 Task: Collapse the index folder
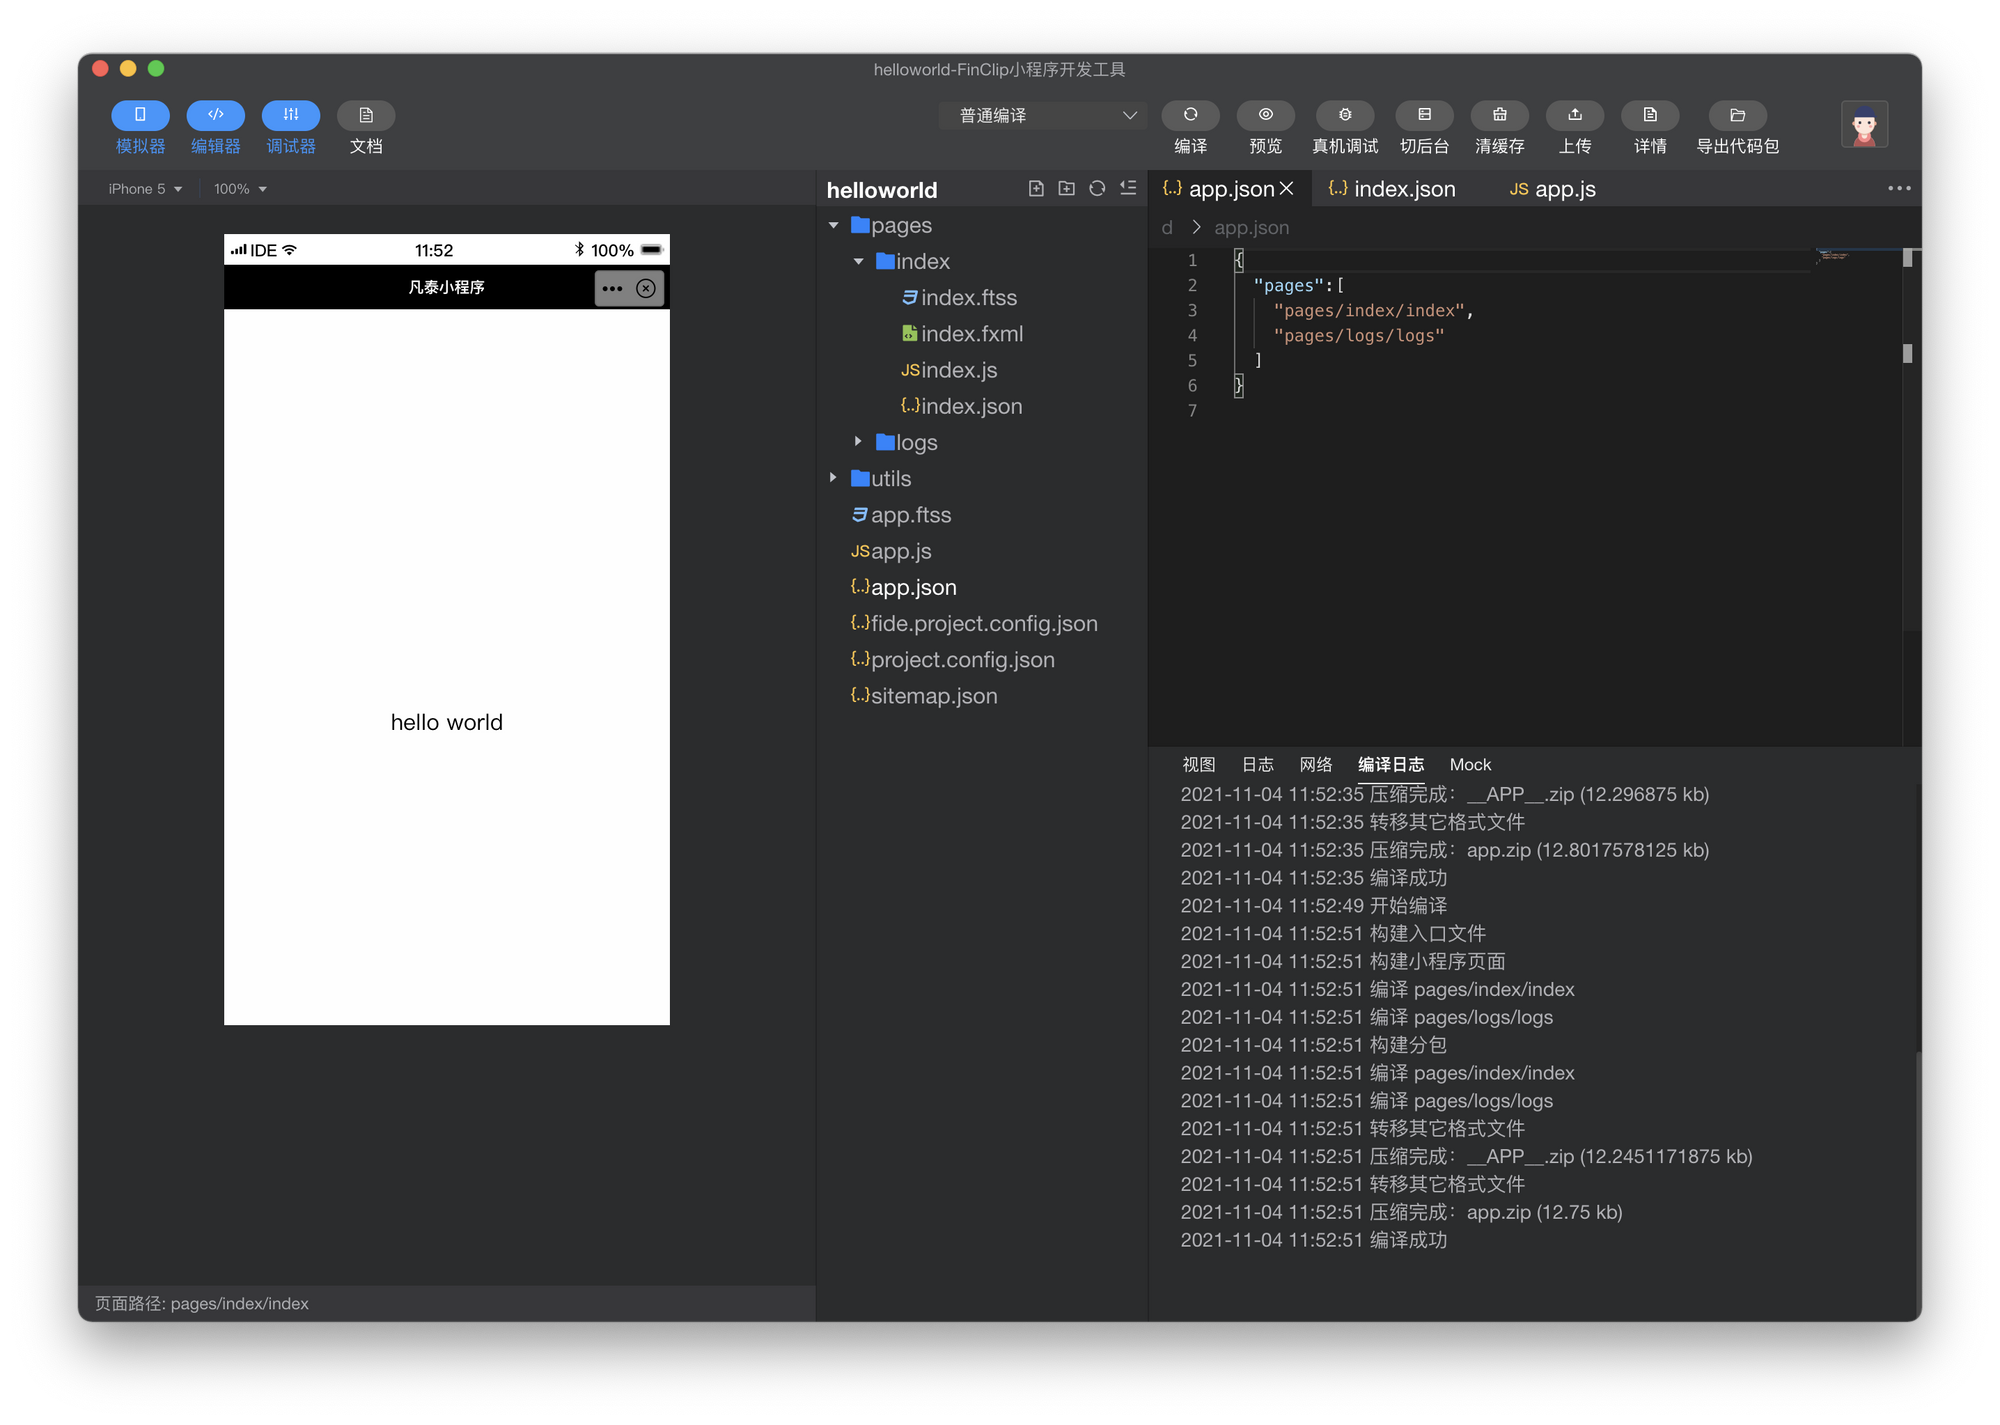click(859, 262)
